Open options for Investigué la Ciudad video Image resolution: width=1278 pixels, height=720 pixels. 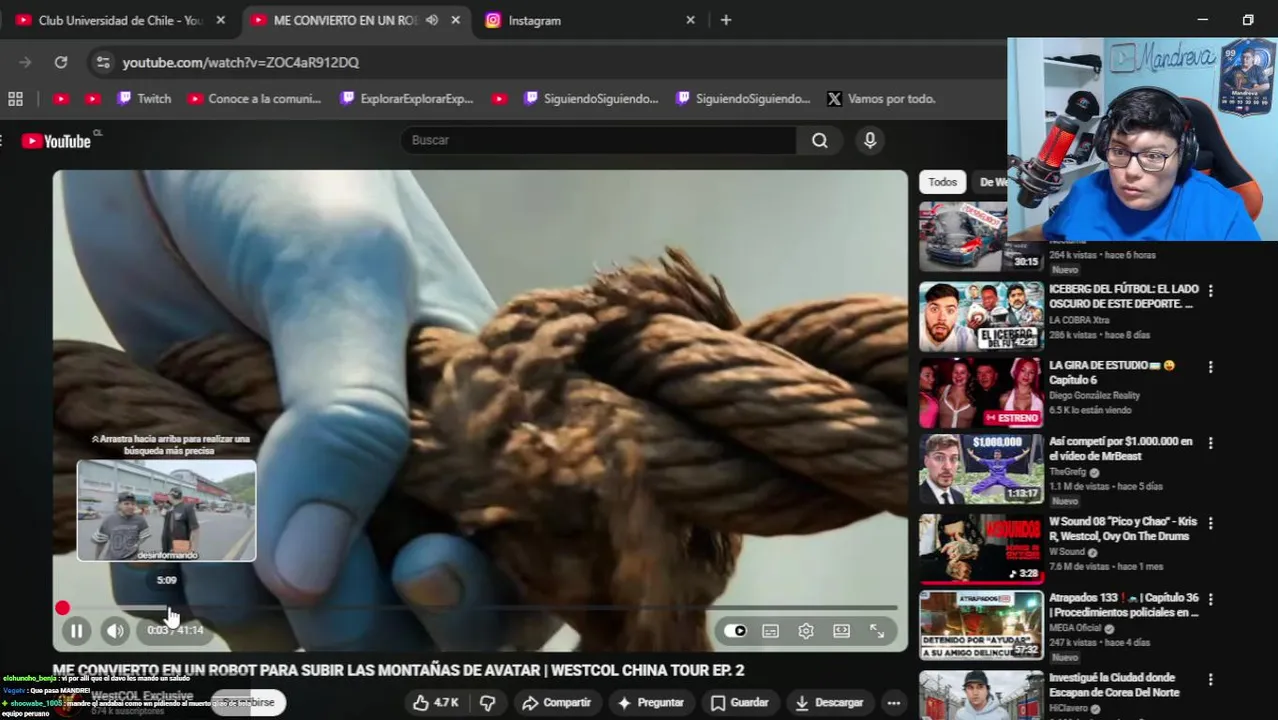[x=1211, y=679]
